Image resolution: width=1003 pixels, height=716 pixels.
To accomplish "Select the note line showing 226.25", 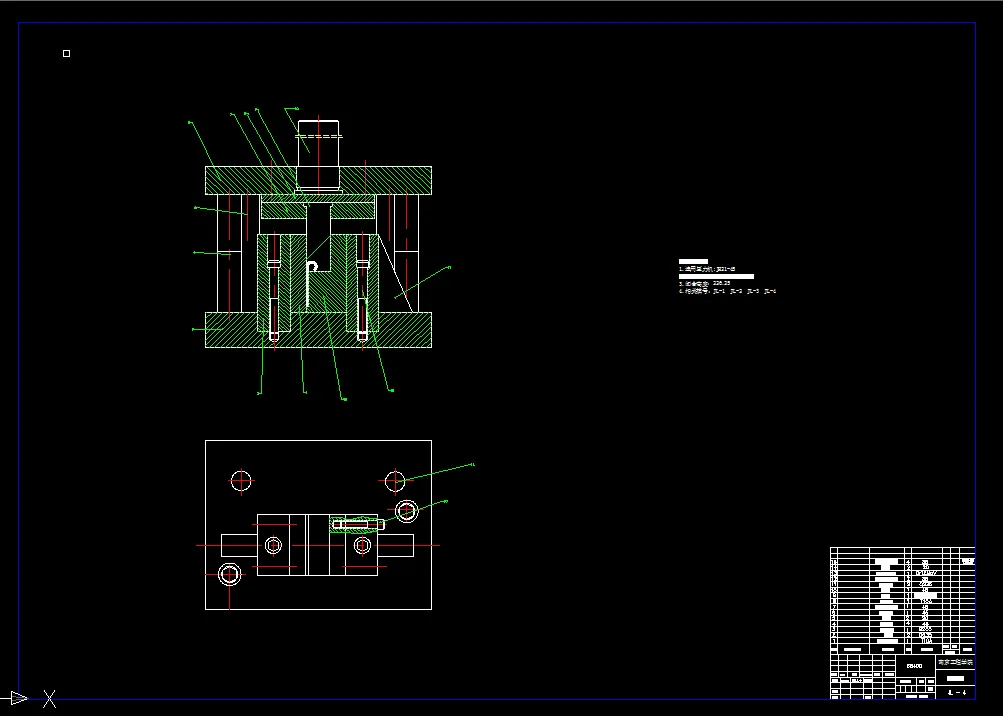I will [x=704, y=283].
